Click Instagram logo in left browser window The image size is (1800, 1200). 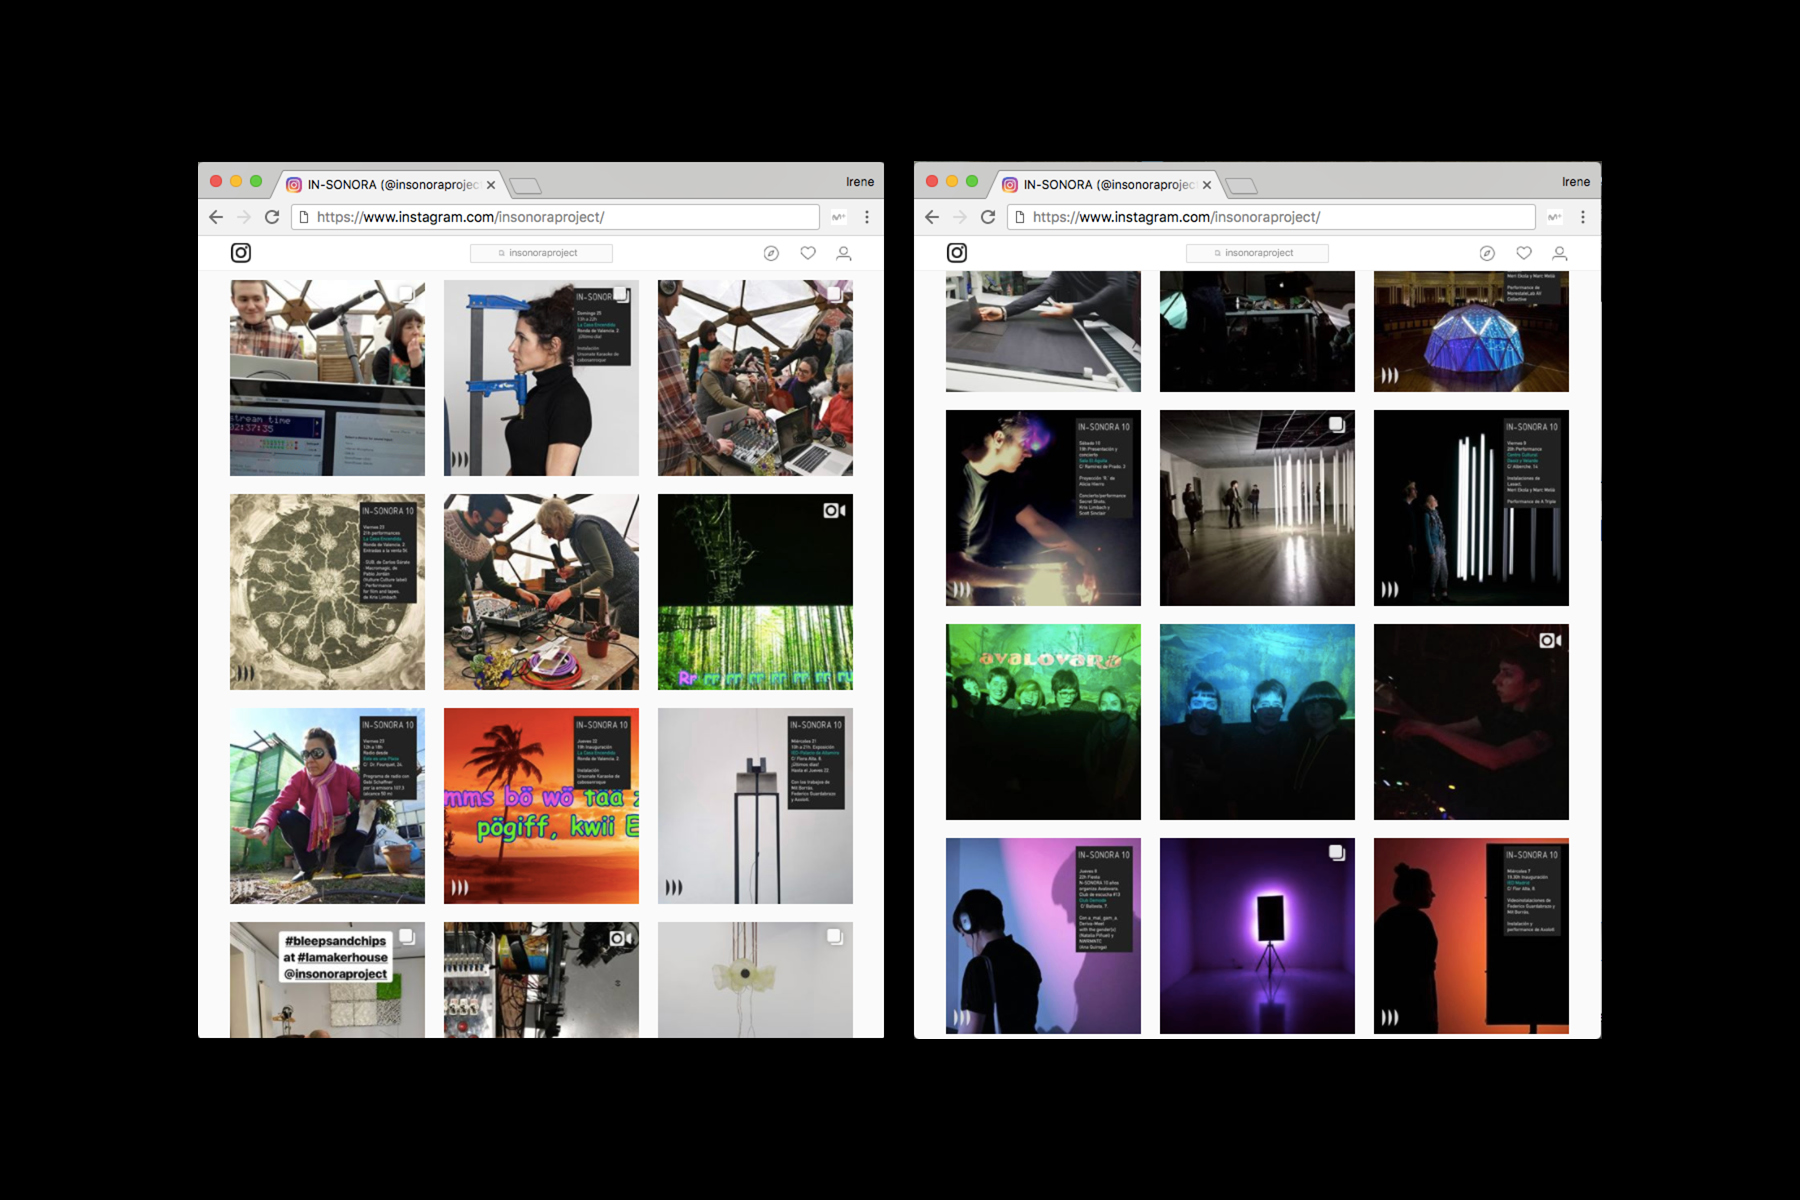241,253
